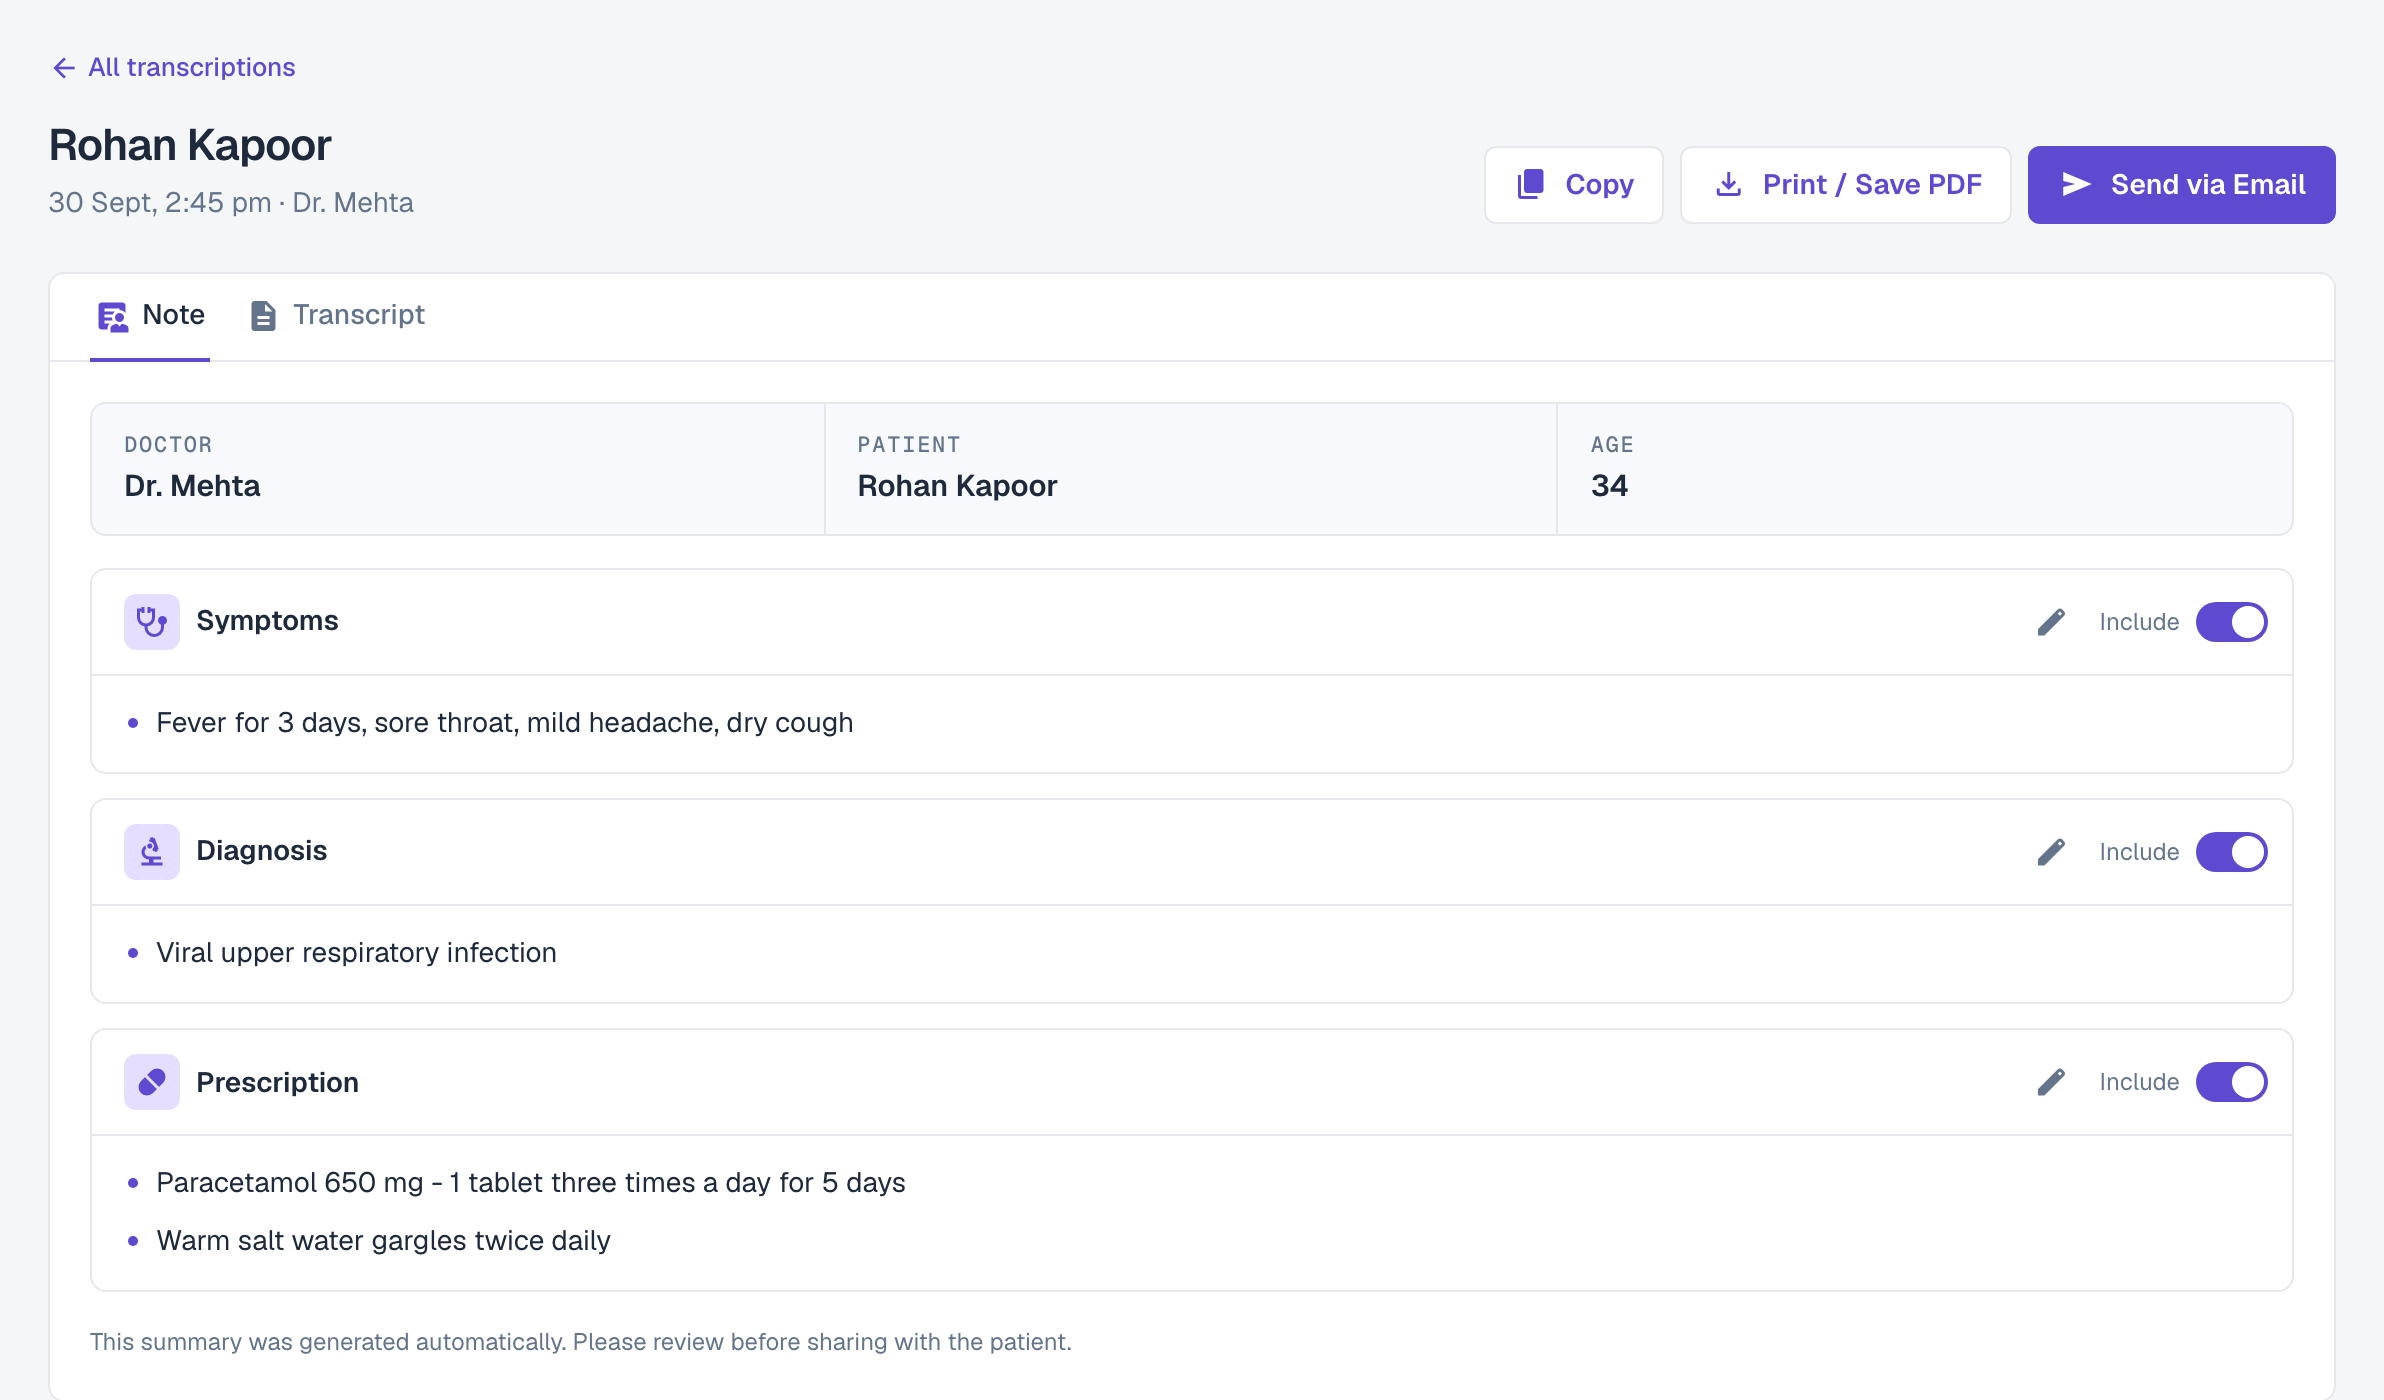Copy the note contents
2384x1400 pixels.
(x=1574, y=185)
